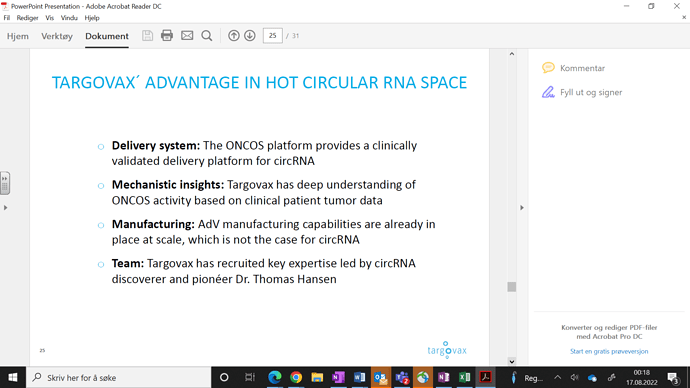Screen dimensions: 690x388
Task: Send file by email envelope icon
Action: 187,36
